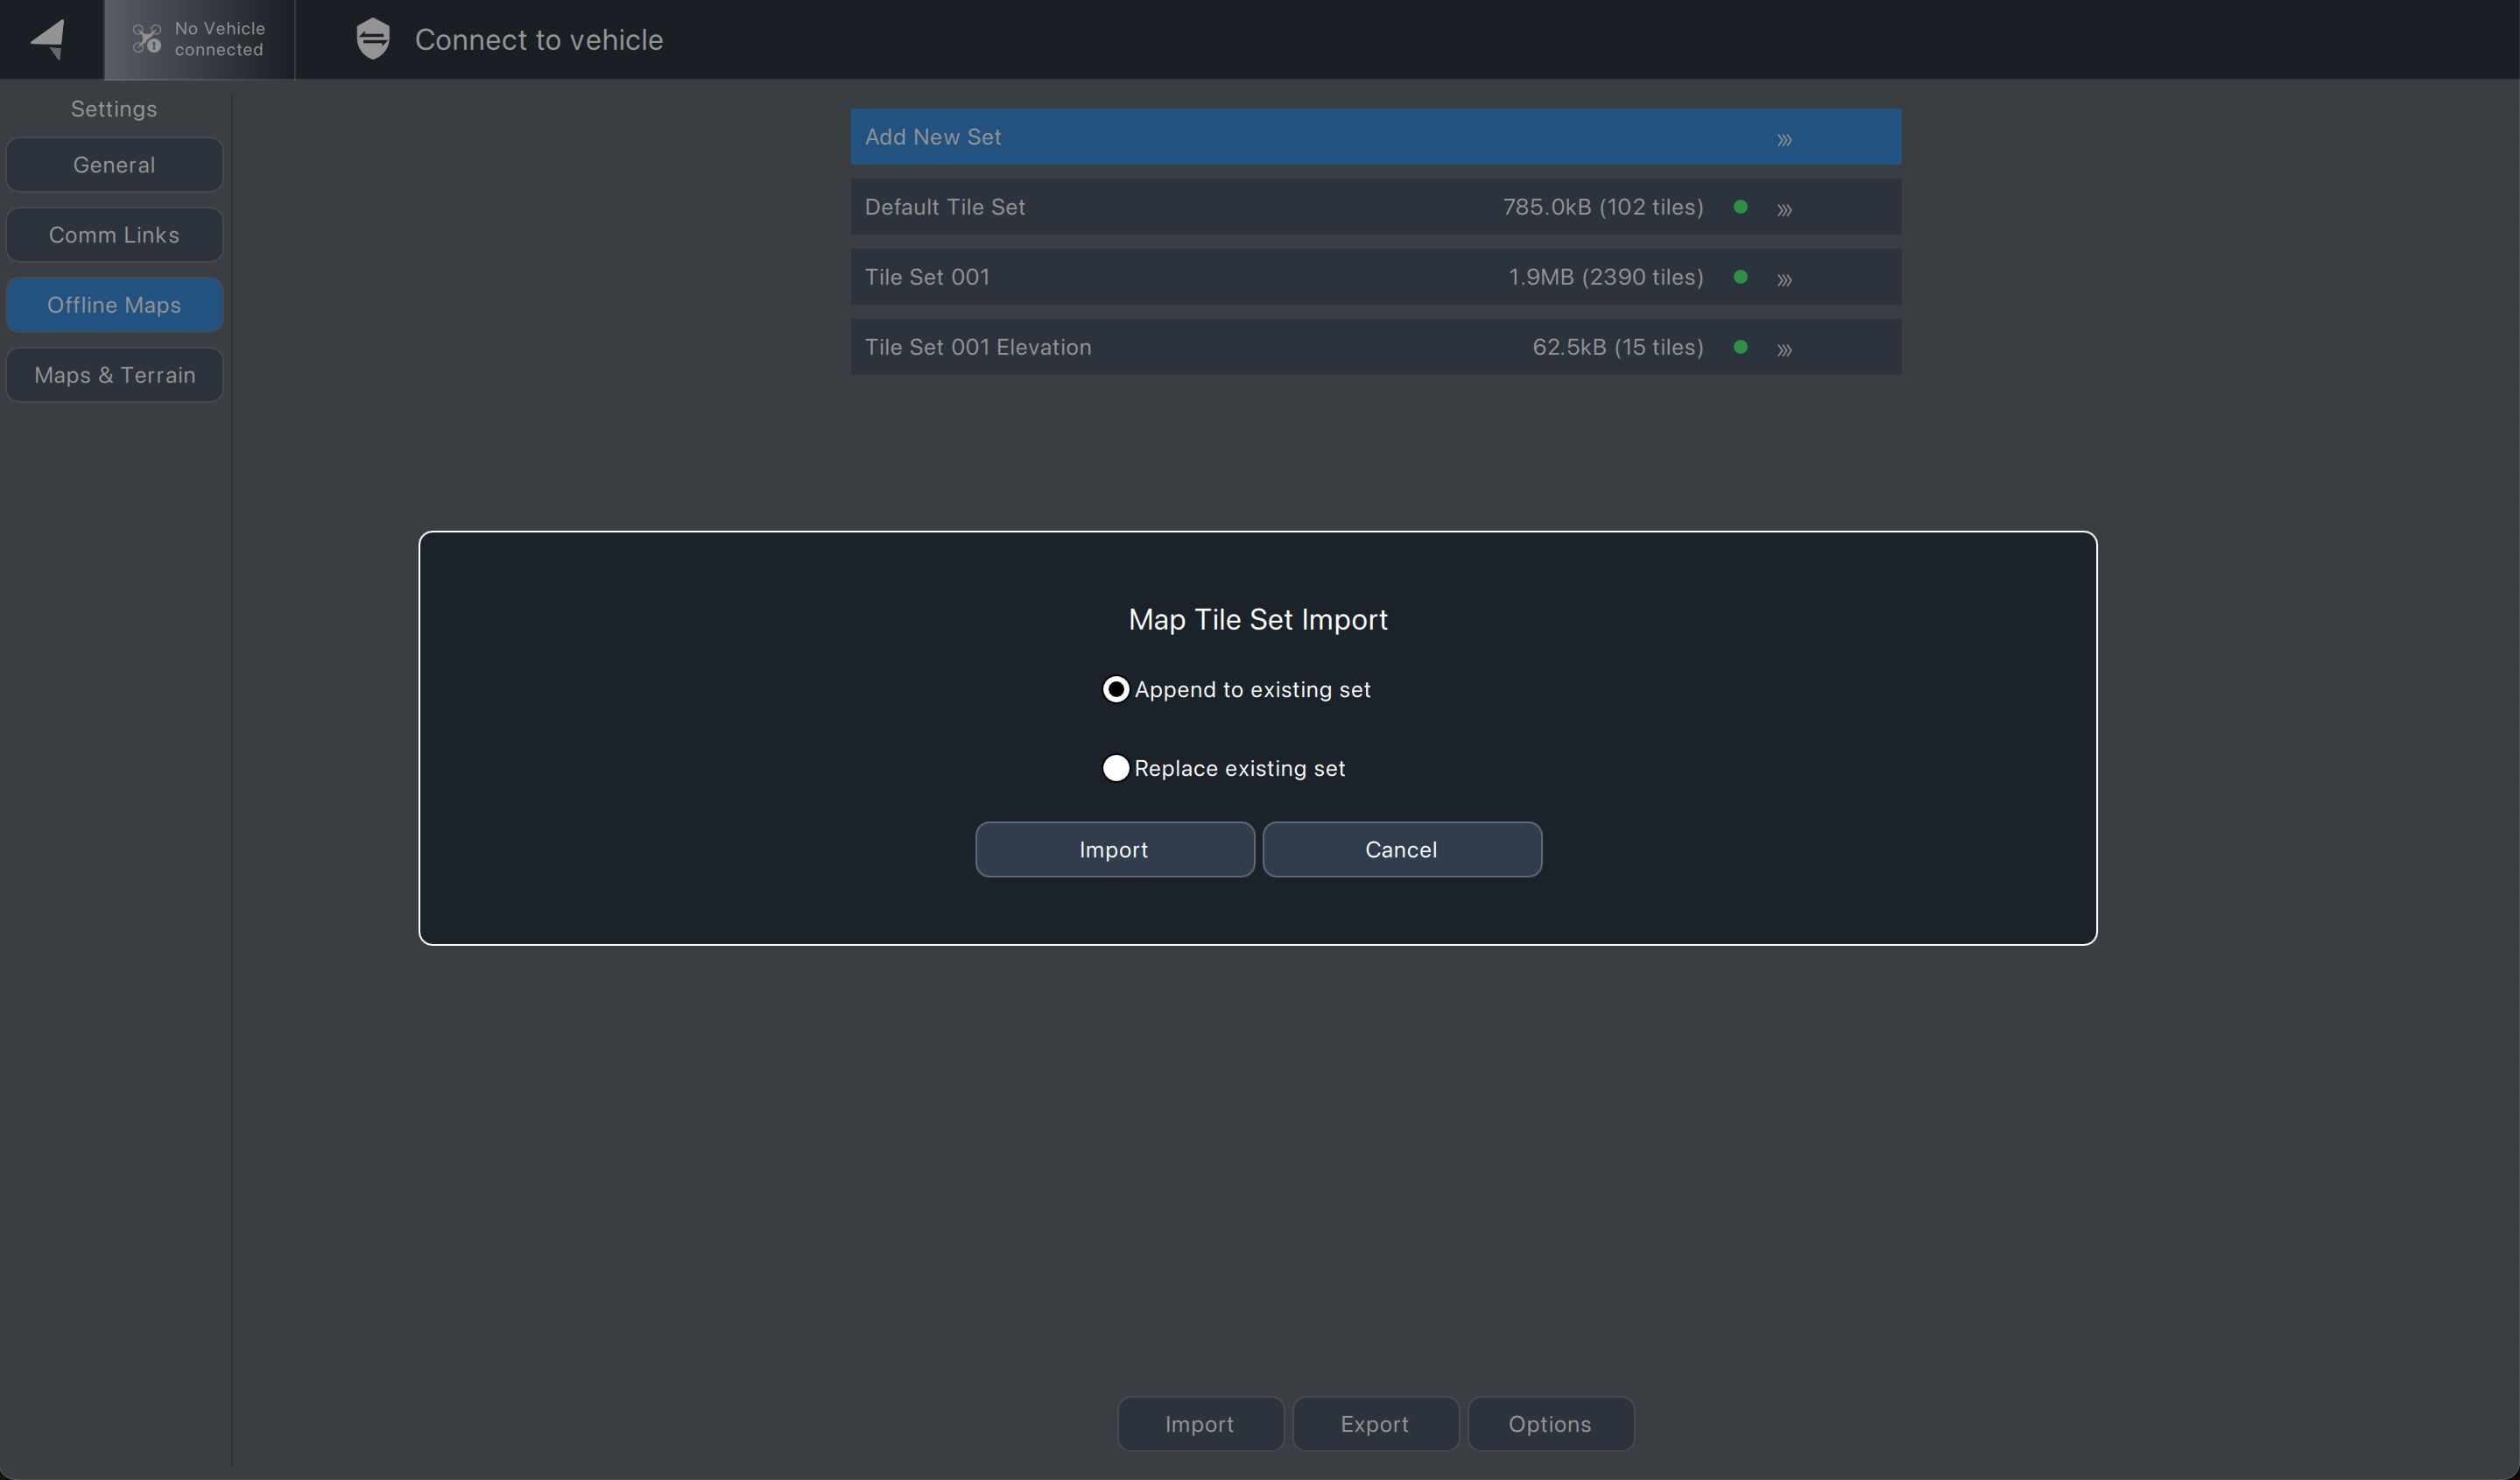Expand Default Tile Set chevron arrows
Viewport: 2520px width, 1480px height.
click(x=1784, y=210)
